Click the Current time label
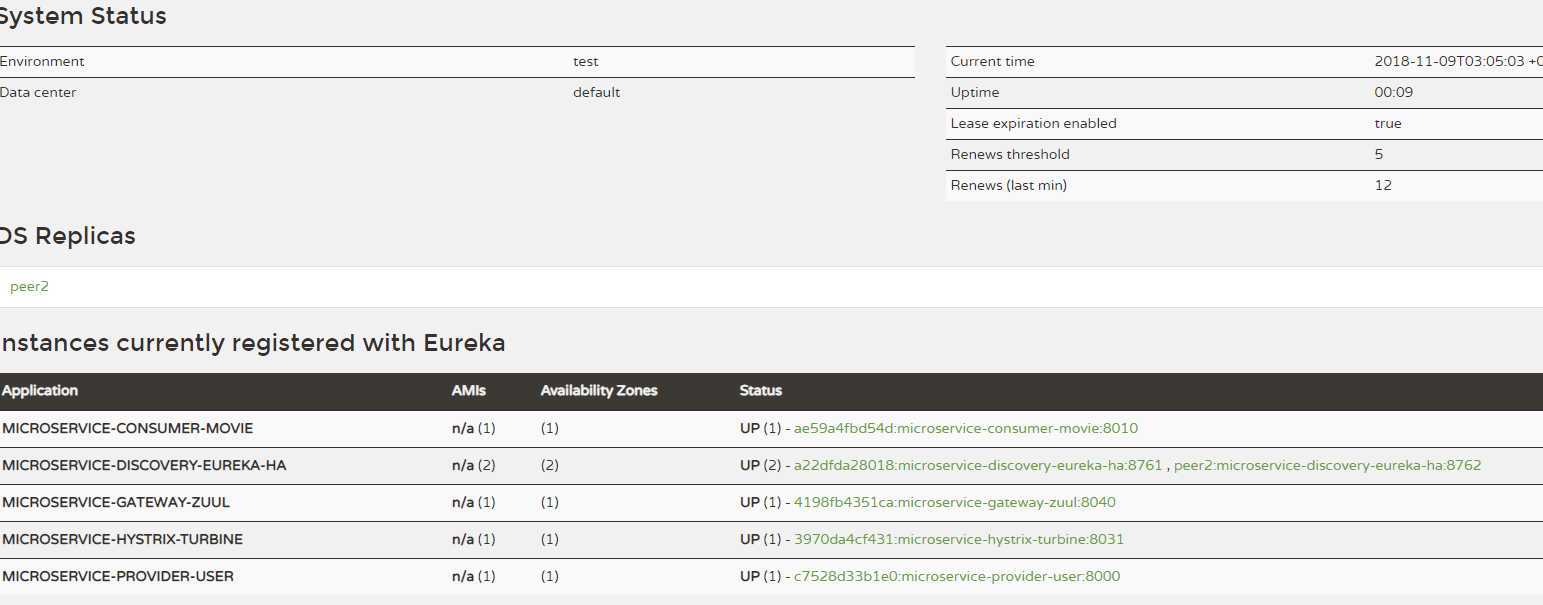This screenshot has height=605, width=1543. [x=993, y=61]
